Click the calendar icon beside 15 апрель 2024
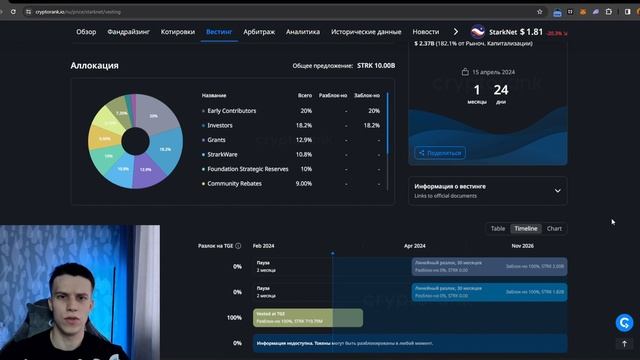Screen dimensions: 640x360 [x=465, y=72]
